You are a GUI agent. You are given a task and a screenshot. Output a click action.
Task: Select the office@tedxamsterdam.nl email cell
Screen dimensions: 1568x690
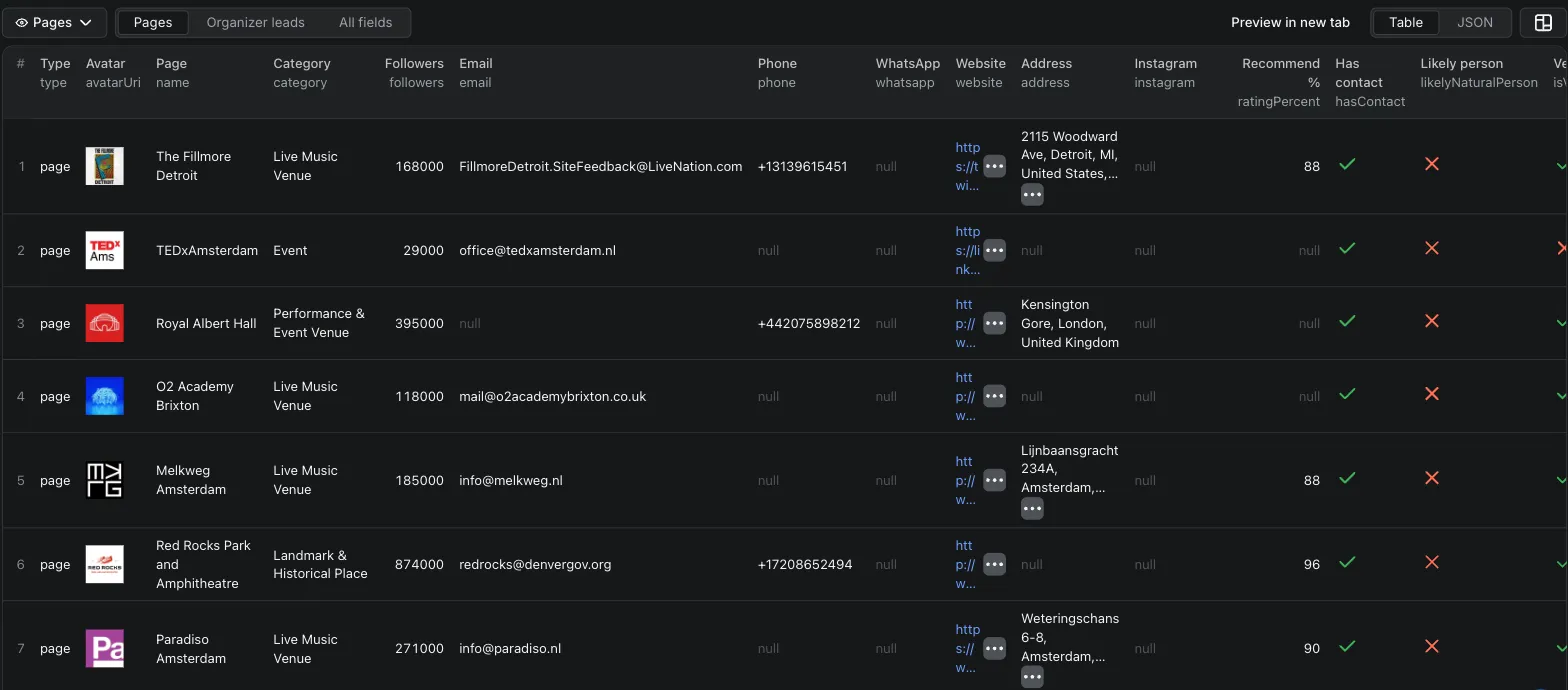coord(537,250)
